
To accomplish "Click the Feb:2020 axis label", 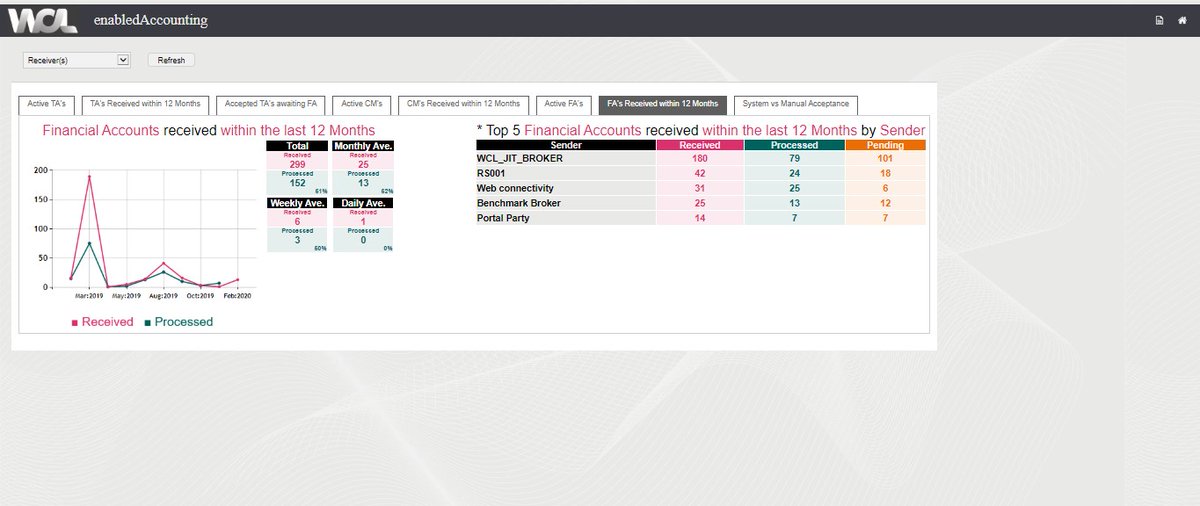I will click(238, 296).
